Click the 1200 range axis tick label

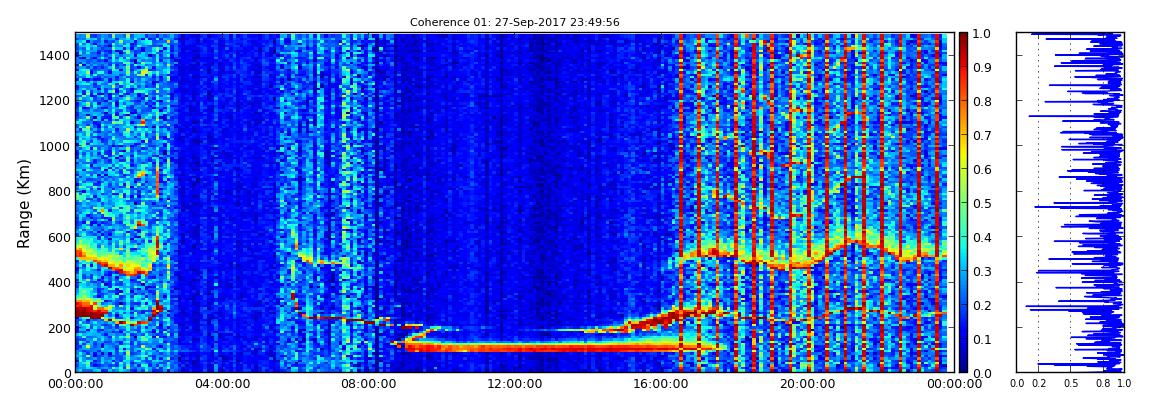tap(56, 101)
